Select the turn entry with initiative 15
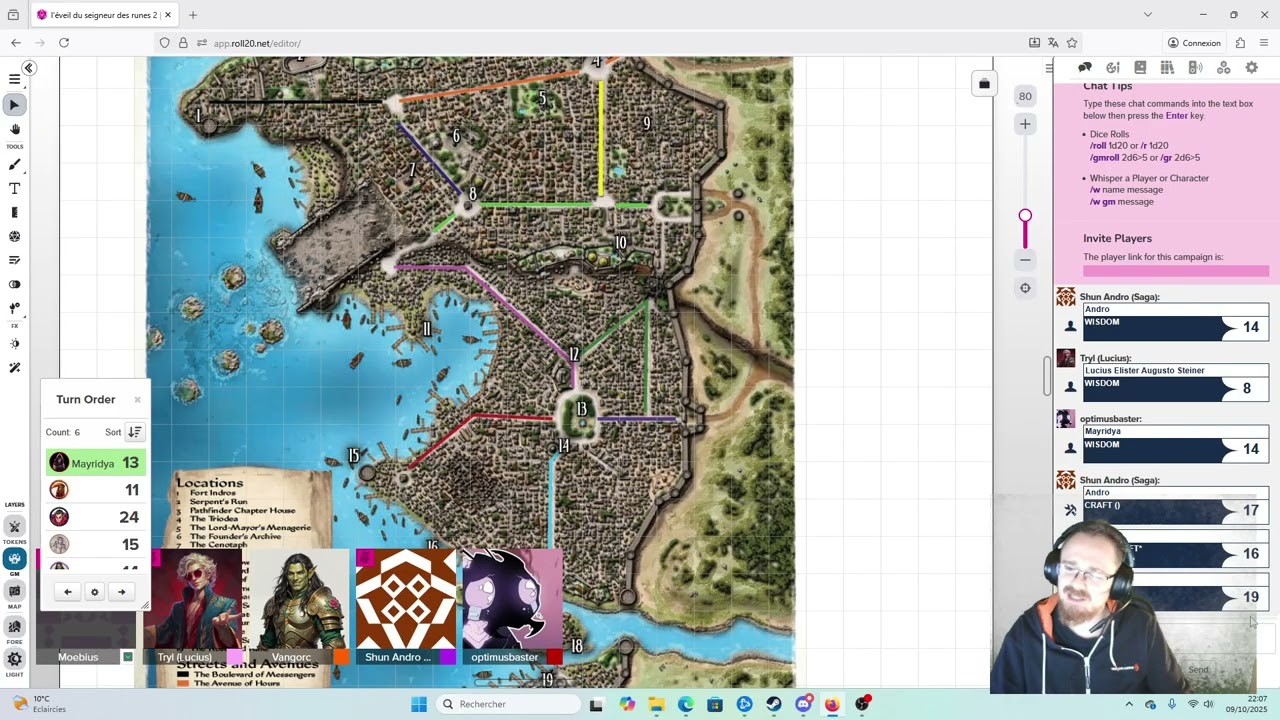Viewport: 1280px width, 720px height. tap(96, 544)
